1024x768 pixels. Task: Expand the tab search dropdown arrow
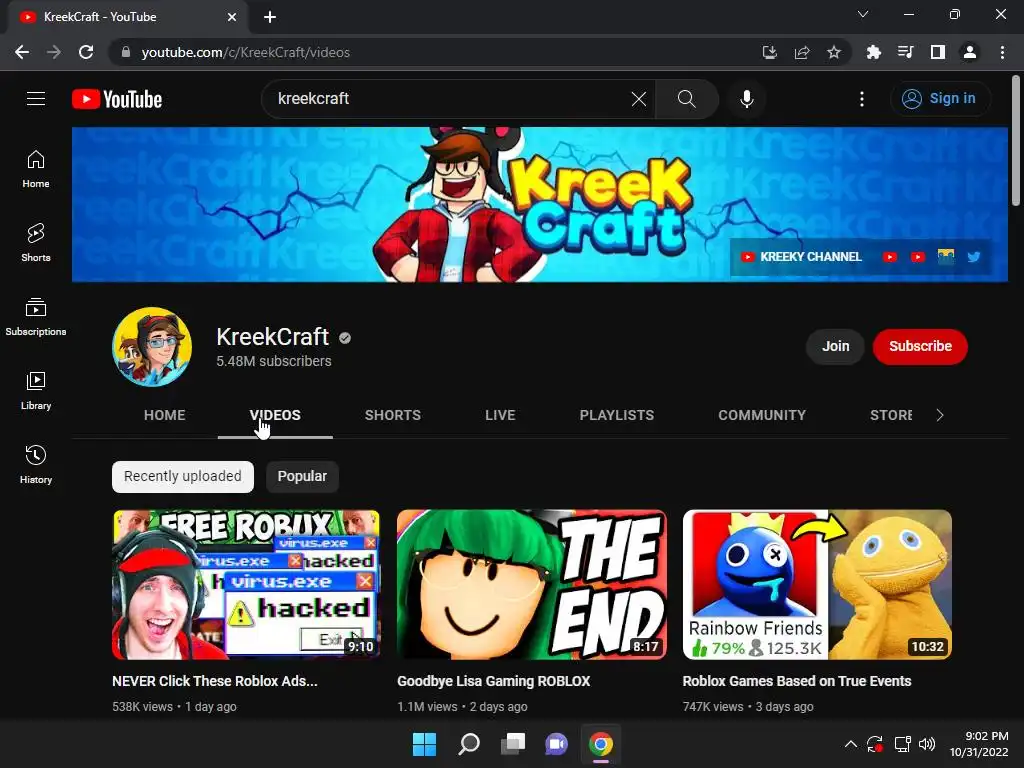click(863, 14)
